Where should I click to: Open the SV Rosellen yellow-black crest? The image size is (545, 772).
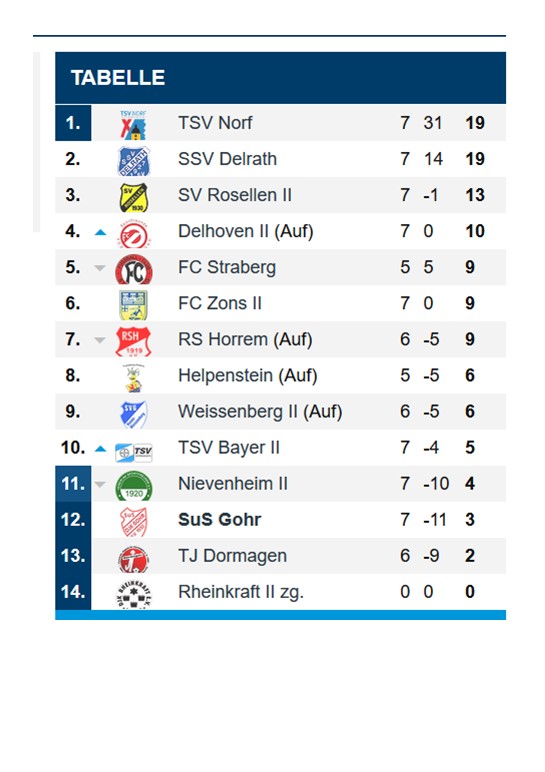point(134,197)
